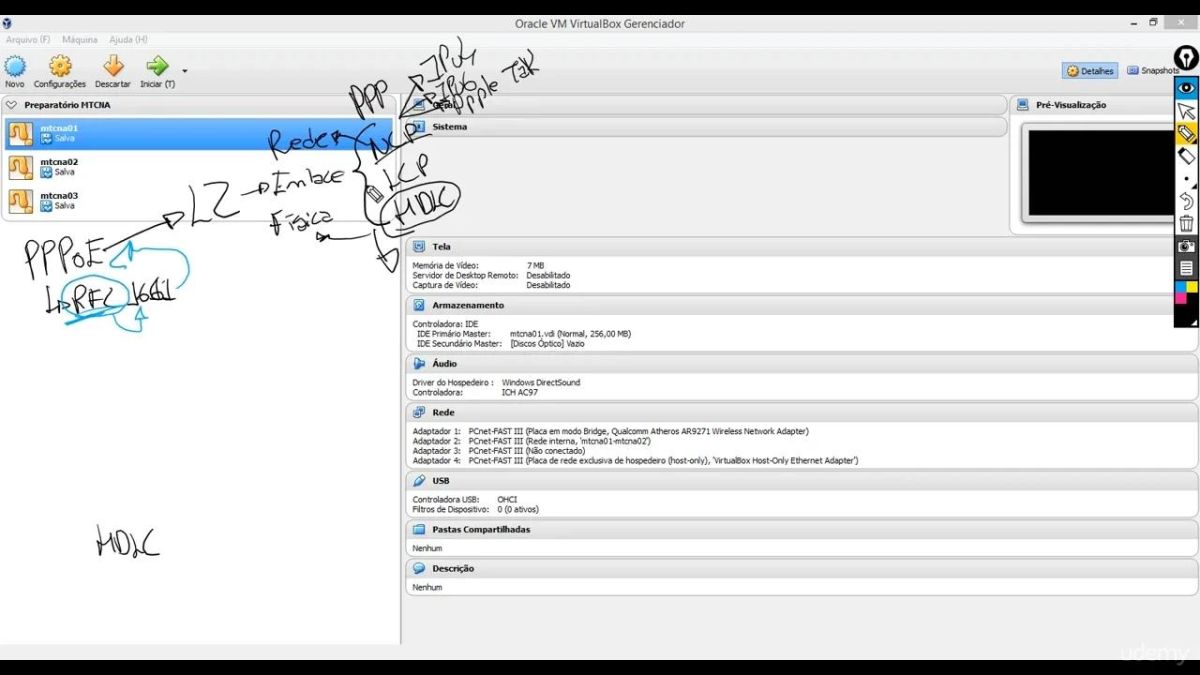Click the VirtualBox title bar icon
Viewport: 1200px width, 675px height.
point(7,23)
